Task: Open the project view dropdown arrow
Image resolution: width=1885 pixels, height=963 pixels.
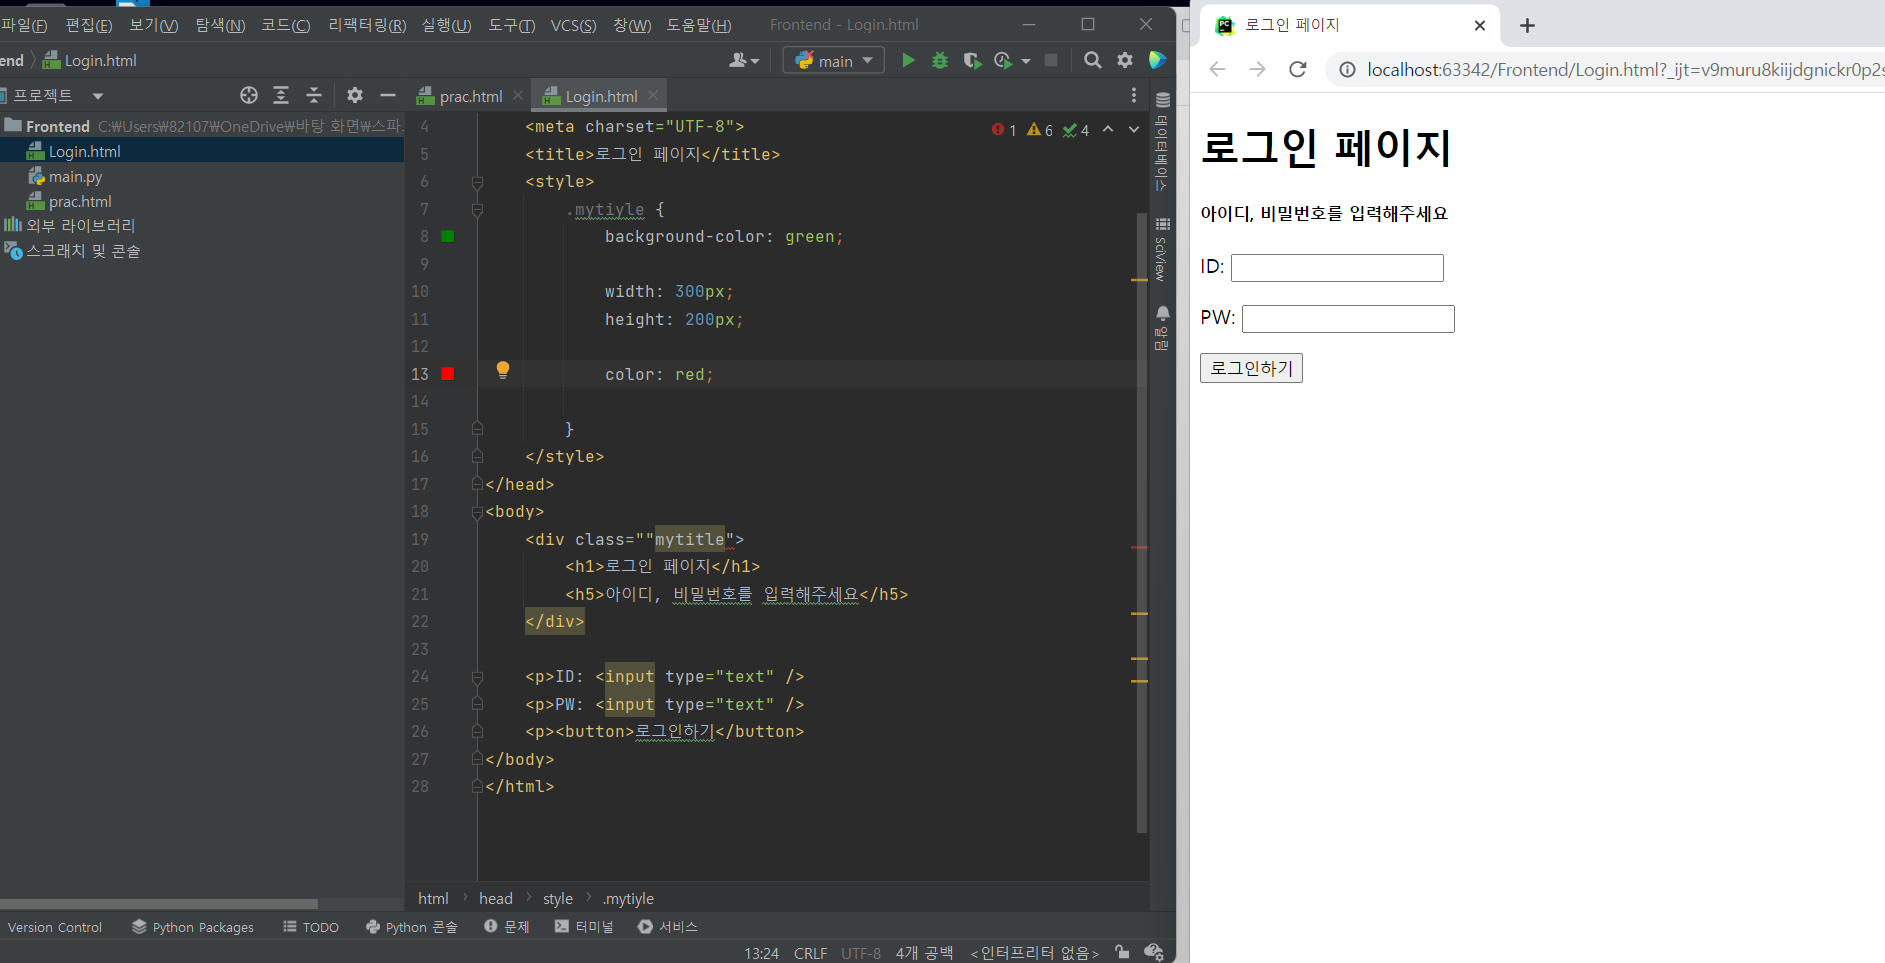Action: point(97,96)
